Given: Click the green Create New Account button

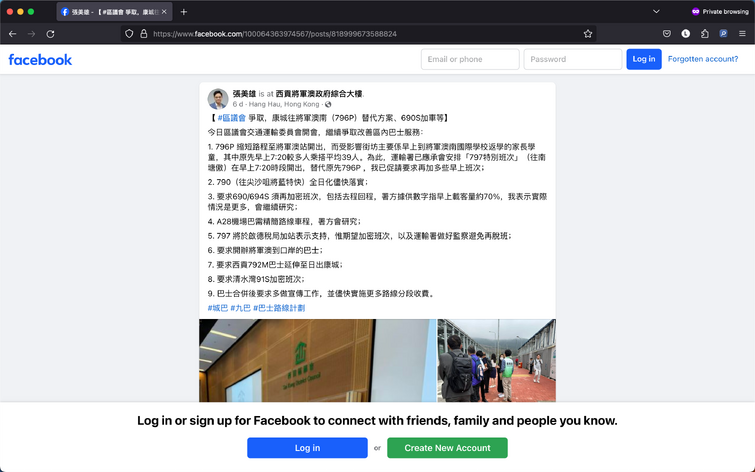Looking at the screenshot, I should pyautogui.click(x=447, y=448).
